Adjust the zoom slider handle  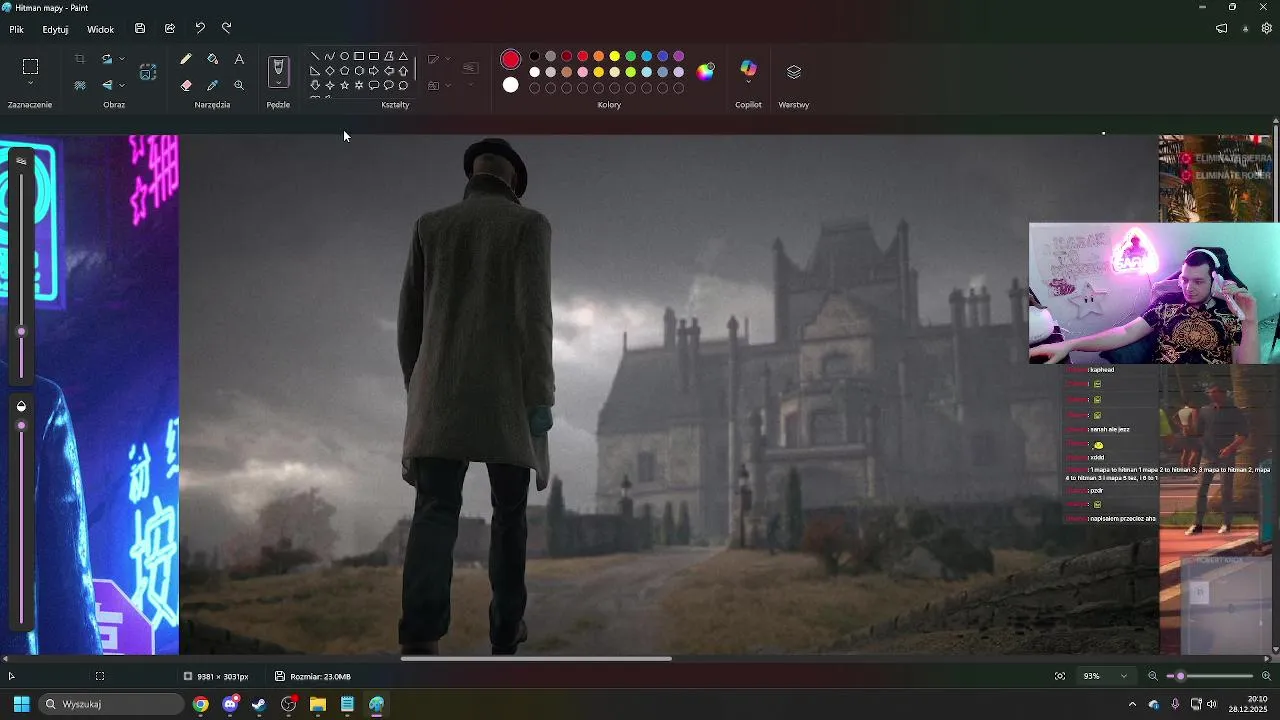tap(1180, 676)
